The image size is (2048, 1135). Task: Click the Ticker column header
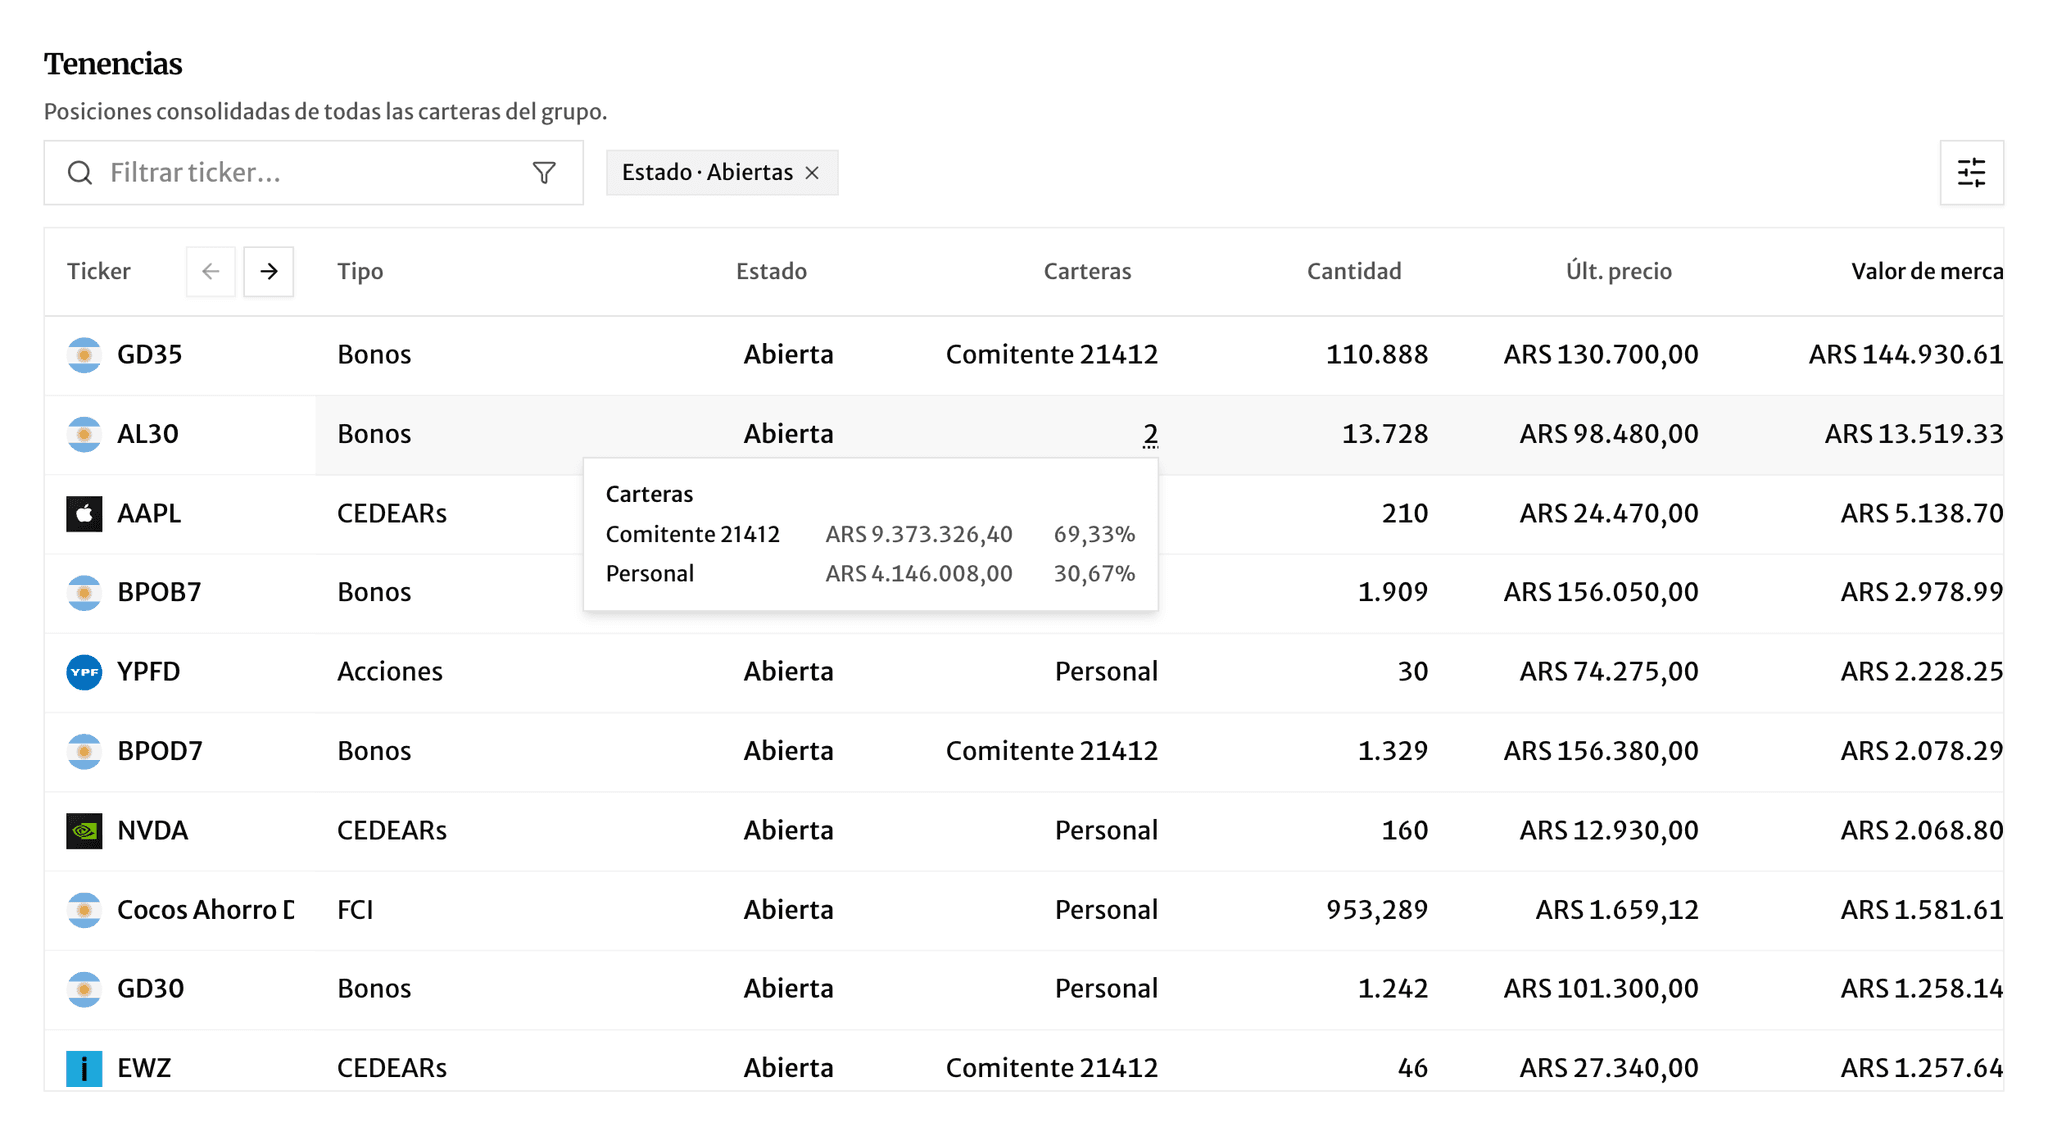point(99,271)
